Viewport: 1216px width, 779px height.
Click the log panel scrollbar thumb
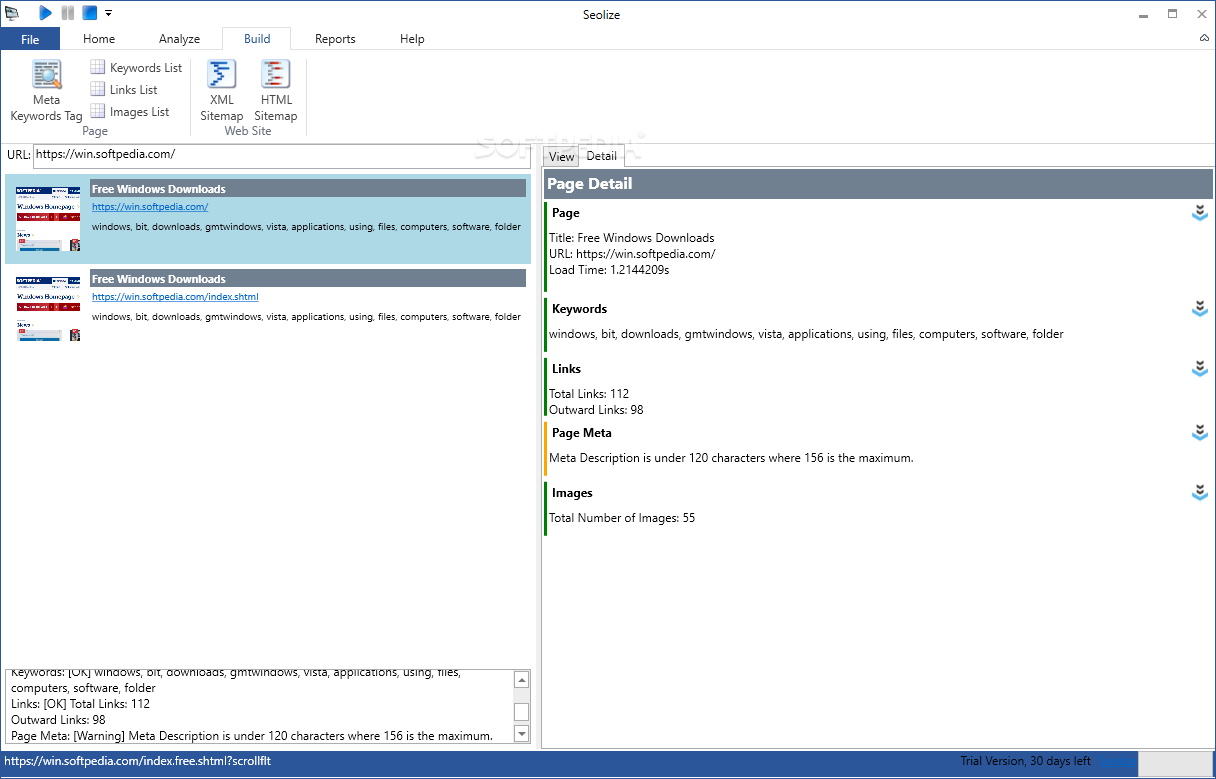tap(521, 712)
